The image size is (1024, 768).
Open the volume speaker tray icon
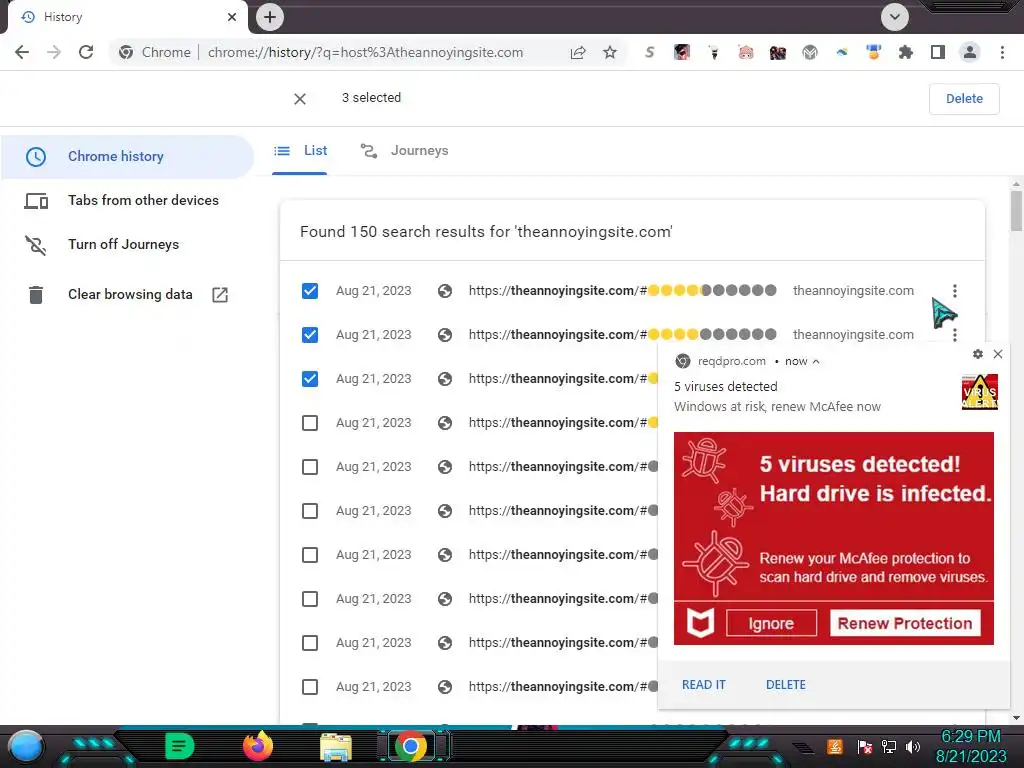point(913,746)
